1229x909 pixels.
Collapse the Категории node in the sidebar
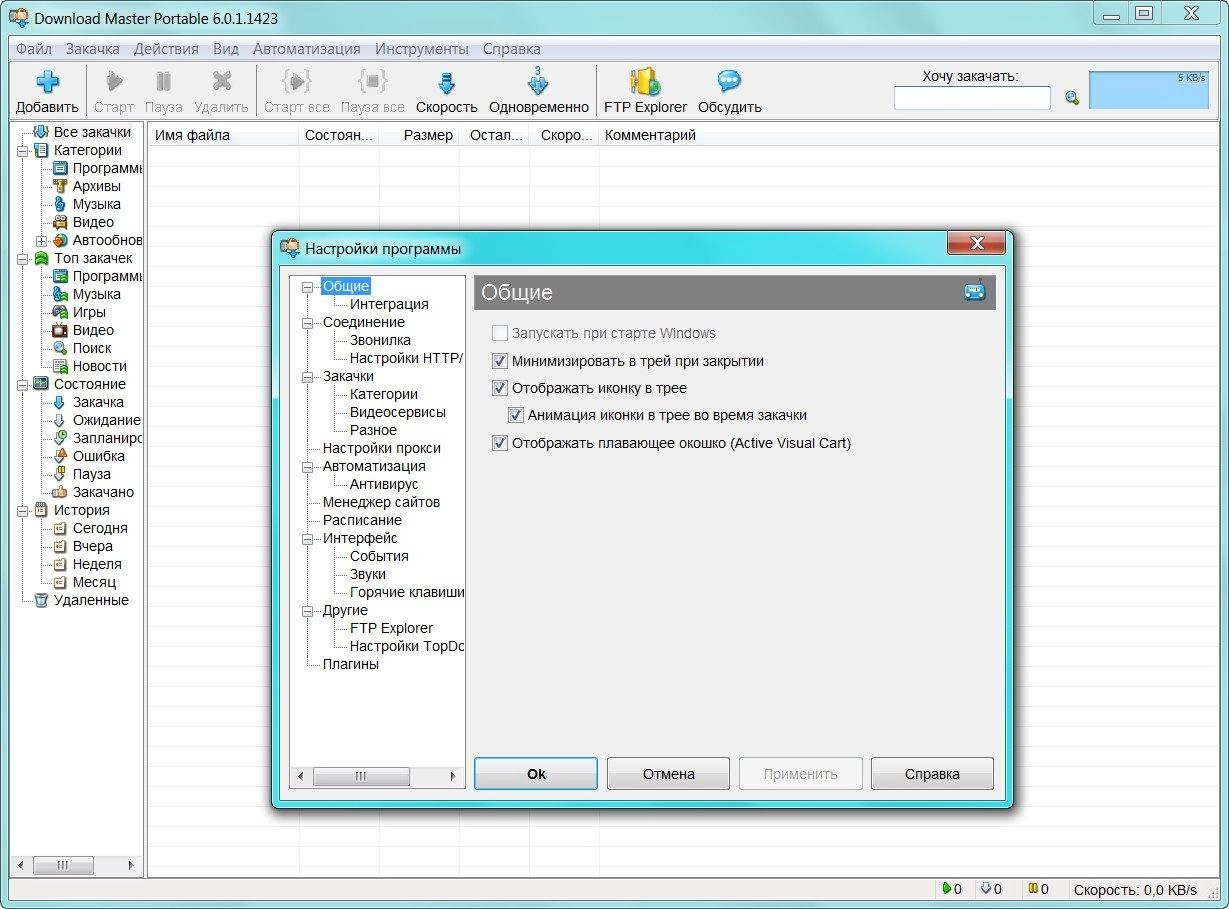(x=23, y=150)
